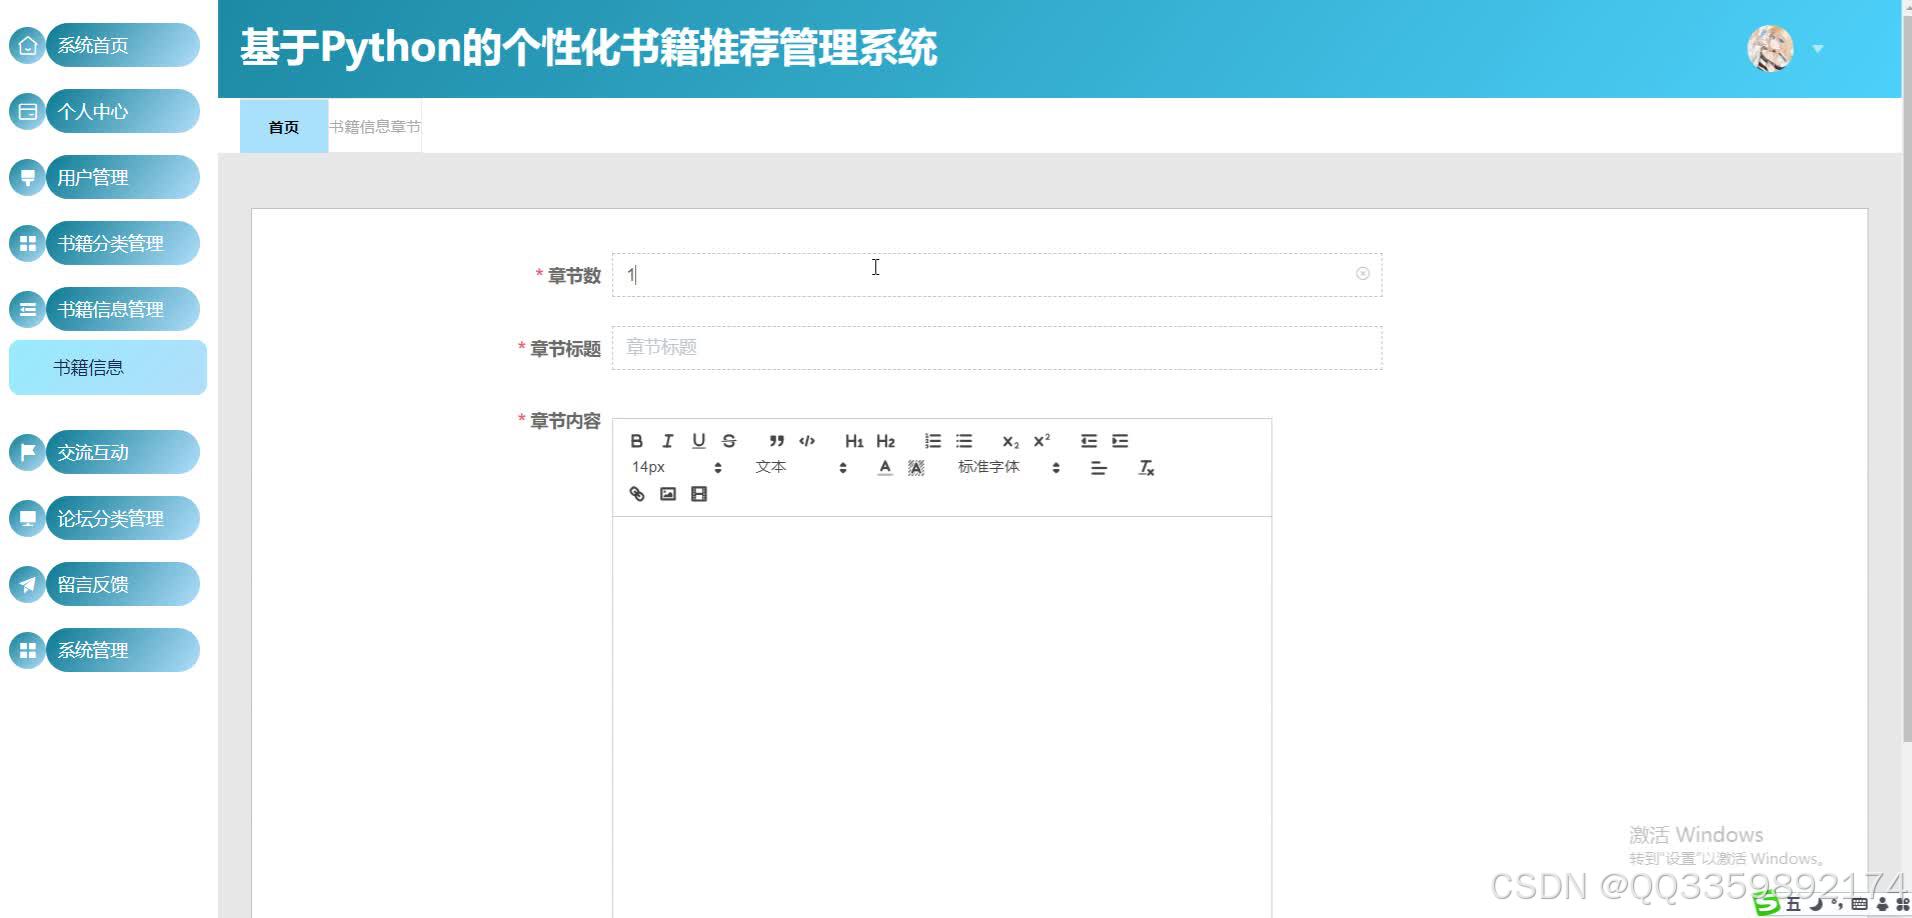Insert a code block in the editor

pos(807,440)
